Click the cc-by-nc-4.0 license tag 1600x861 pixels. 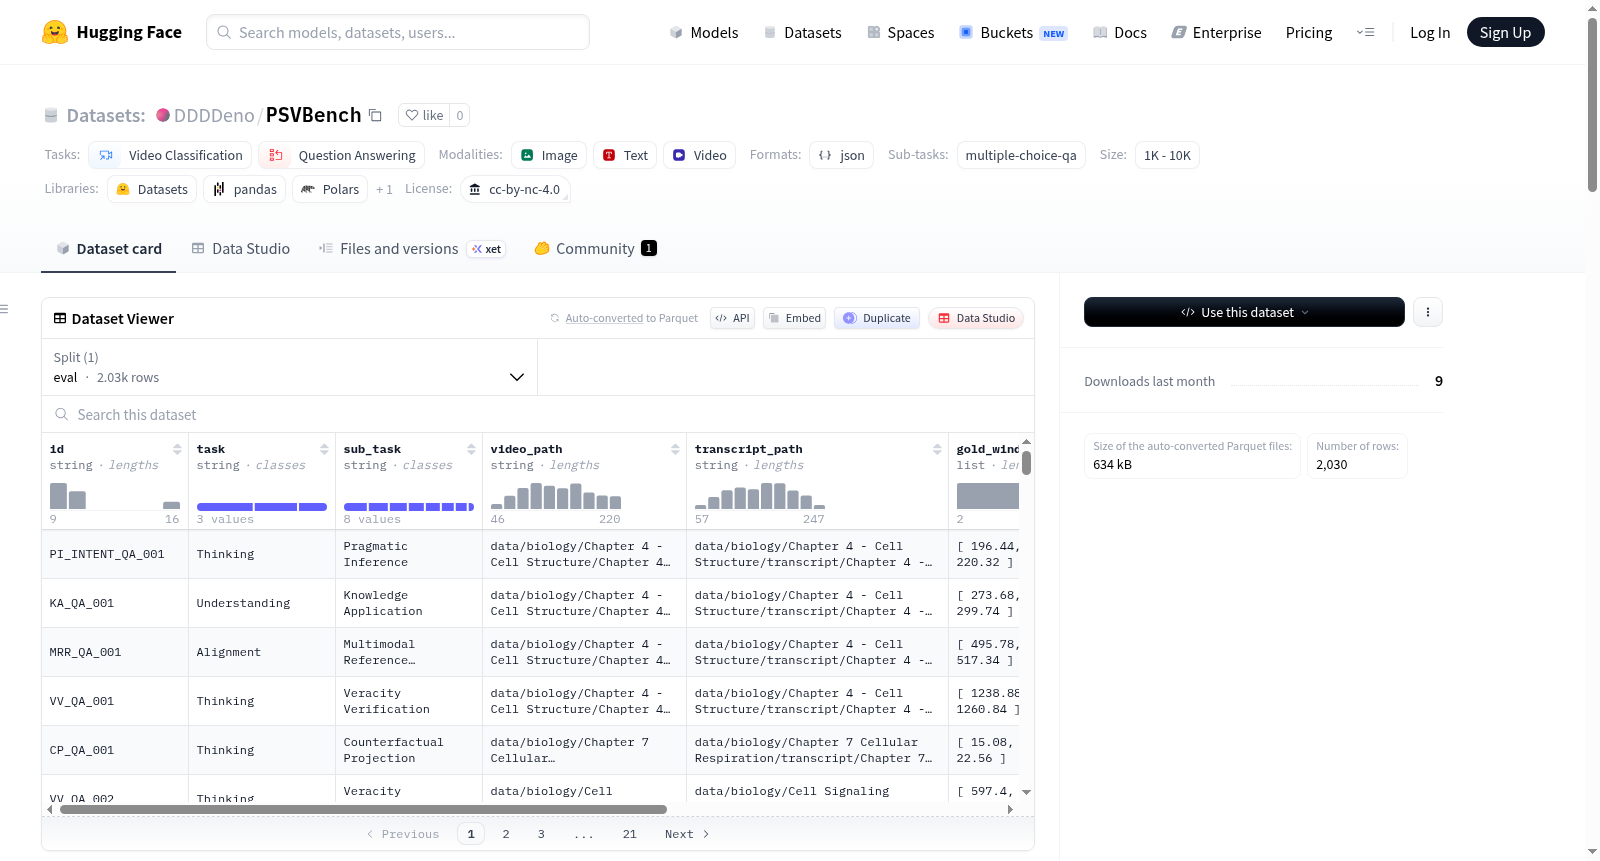click(x=515, y=189)
